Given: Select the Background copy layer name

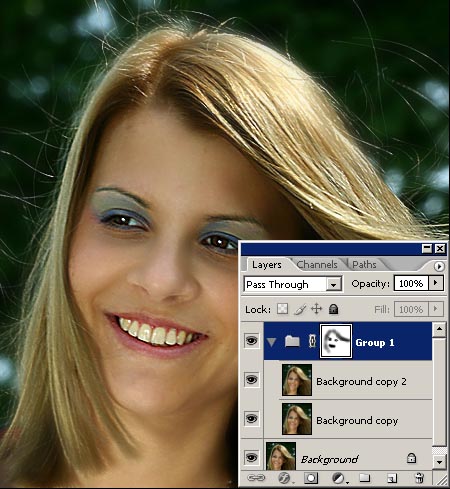Looking at the screenshot, I should [357, 421].
